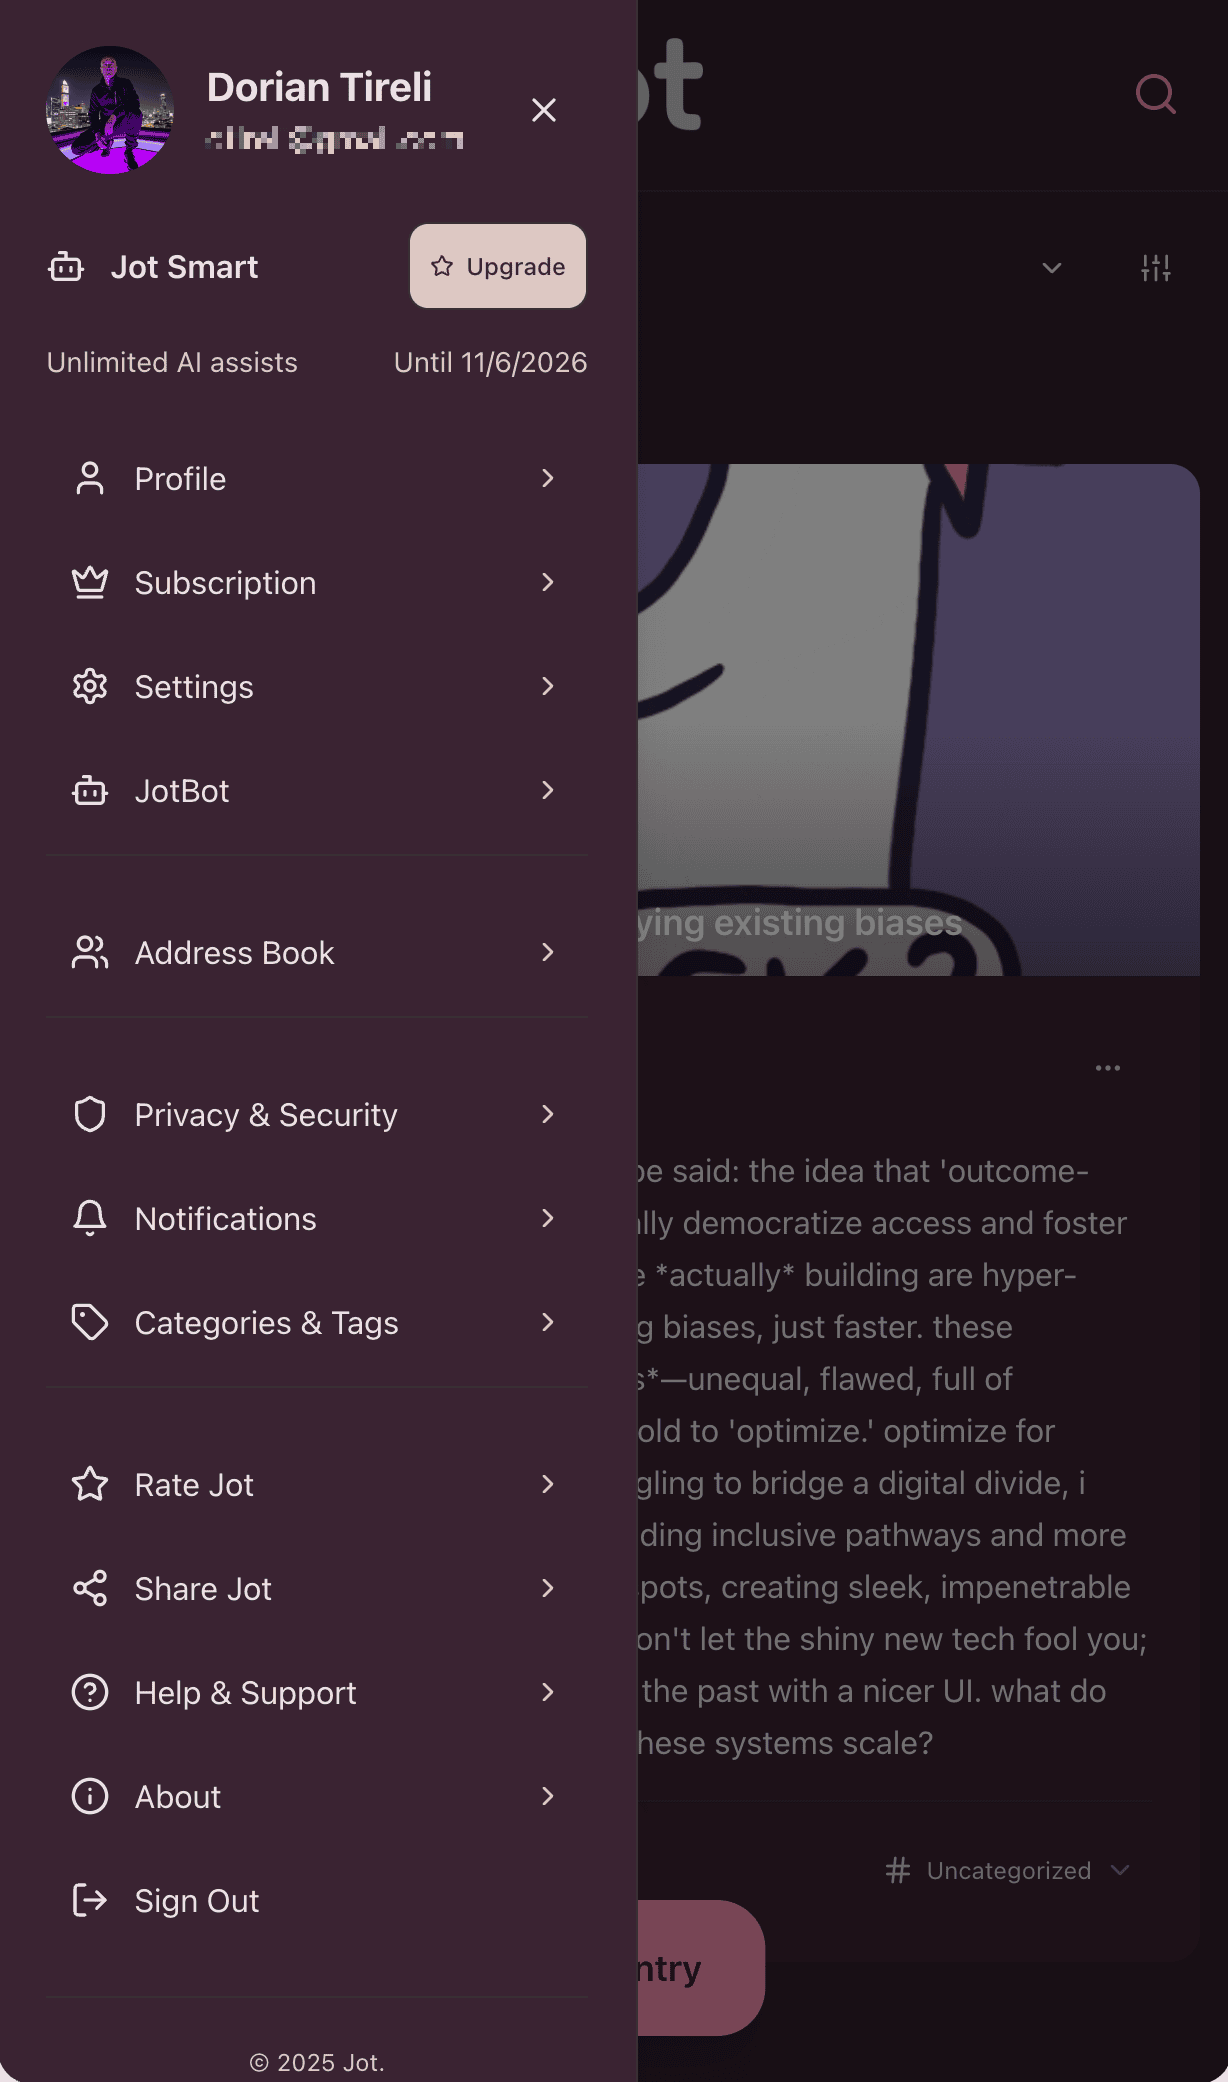Click the Categories & Tags tag icon
Image resolution: width=1228 pixels, height=2082 pixels.
(90, 1323)
